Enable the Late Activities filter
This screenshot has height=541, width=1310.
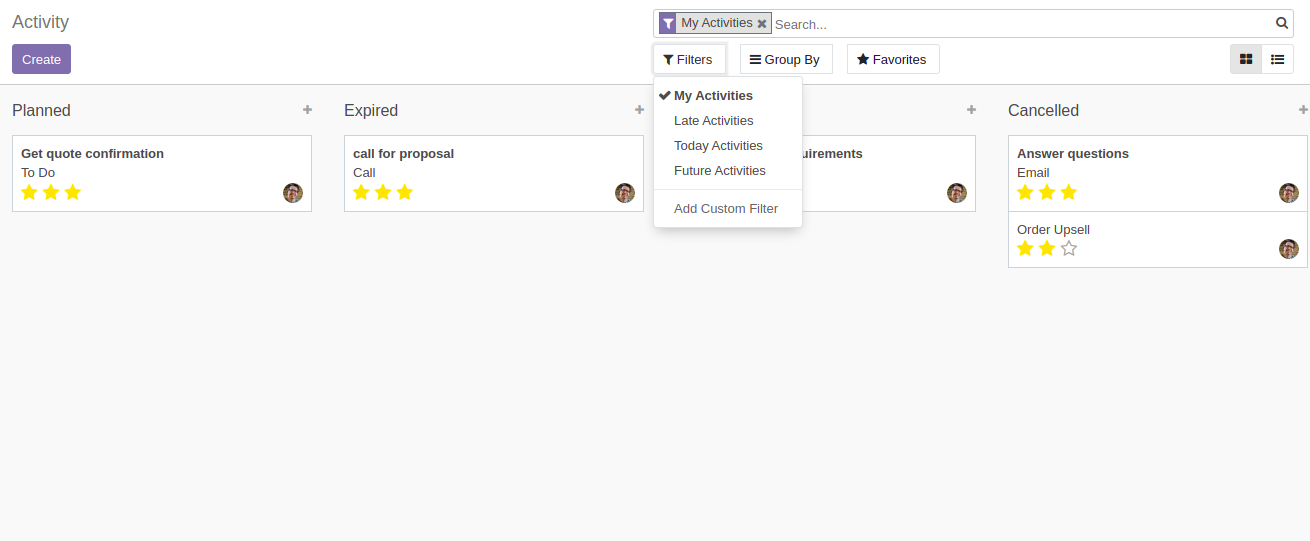[713, 121]
